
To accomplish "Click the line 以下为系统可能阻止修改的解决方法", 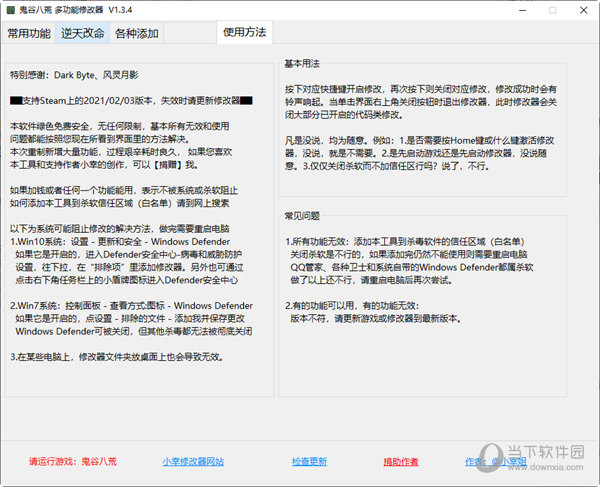I will 120,229.
